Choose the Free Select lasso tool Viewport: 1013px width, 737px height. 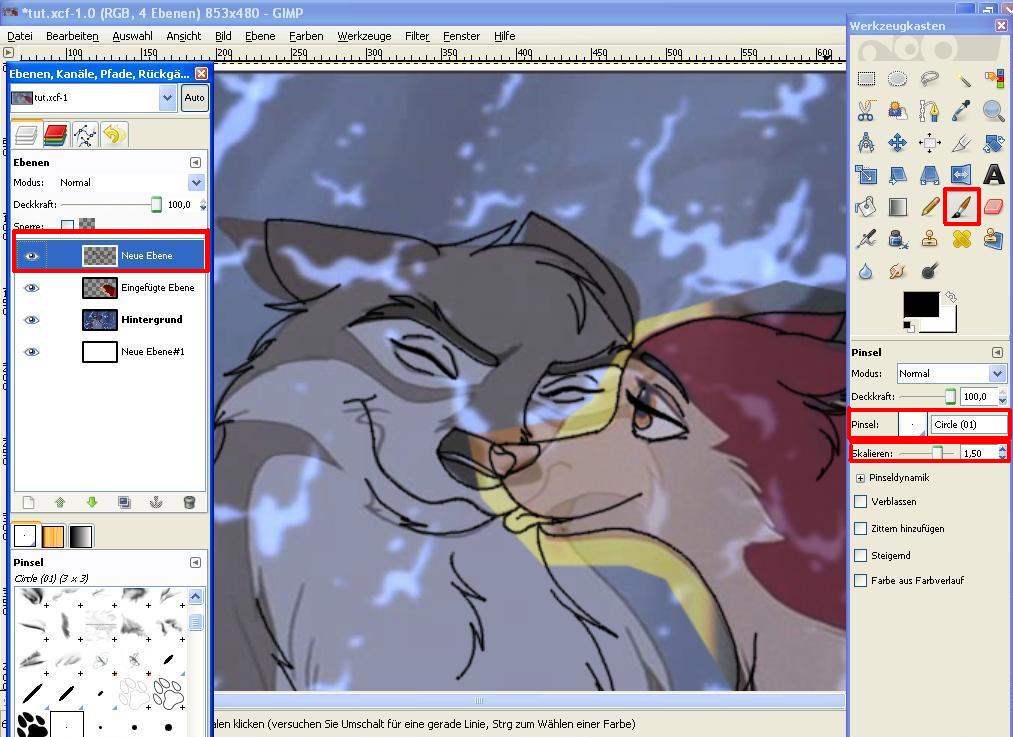pos(930,79)
